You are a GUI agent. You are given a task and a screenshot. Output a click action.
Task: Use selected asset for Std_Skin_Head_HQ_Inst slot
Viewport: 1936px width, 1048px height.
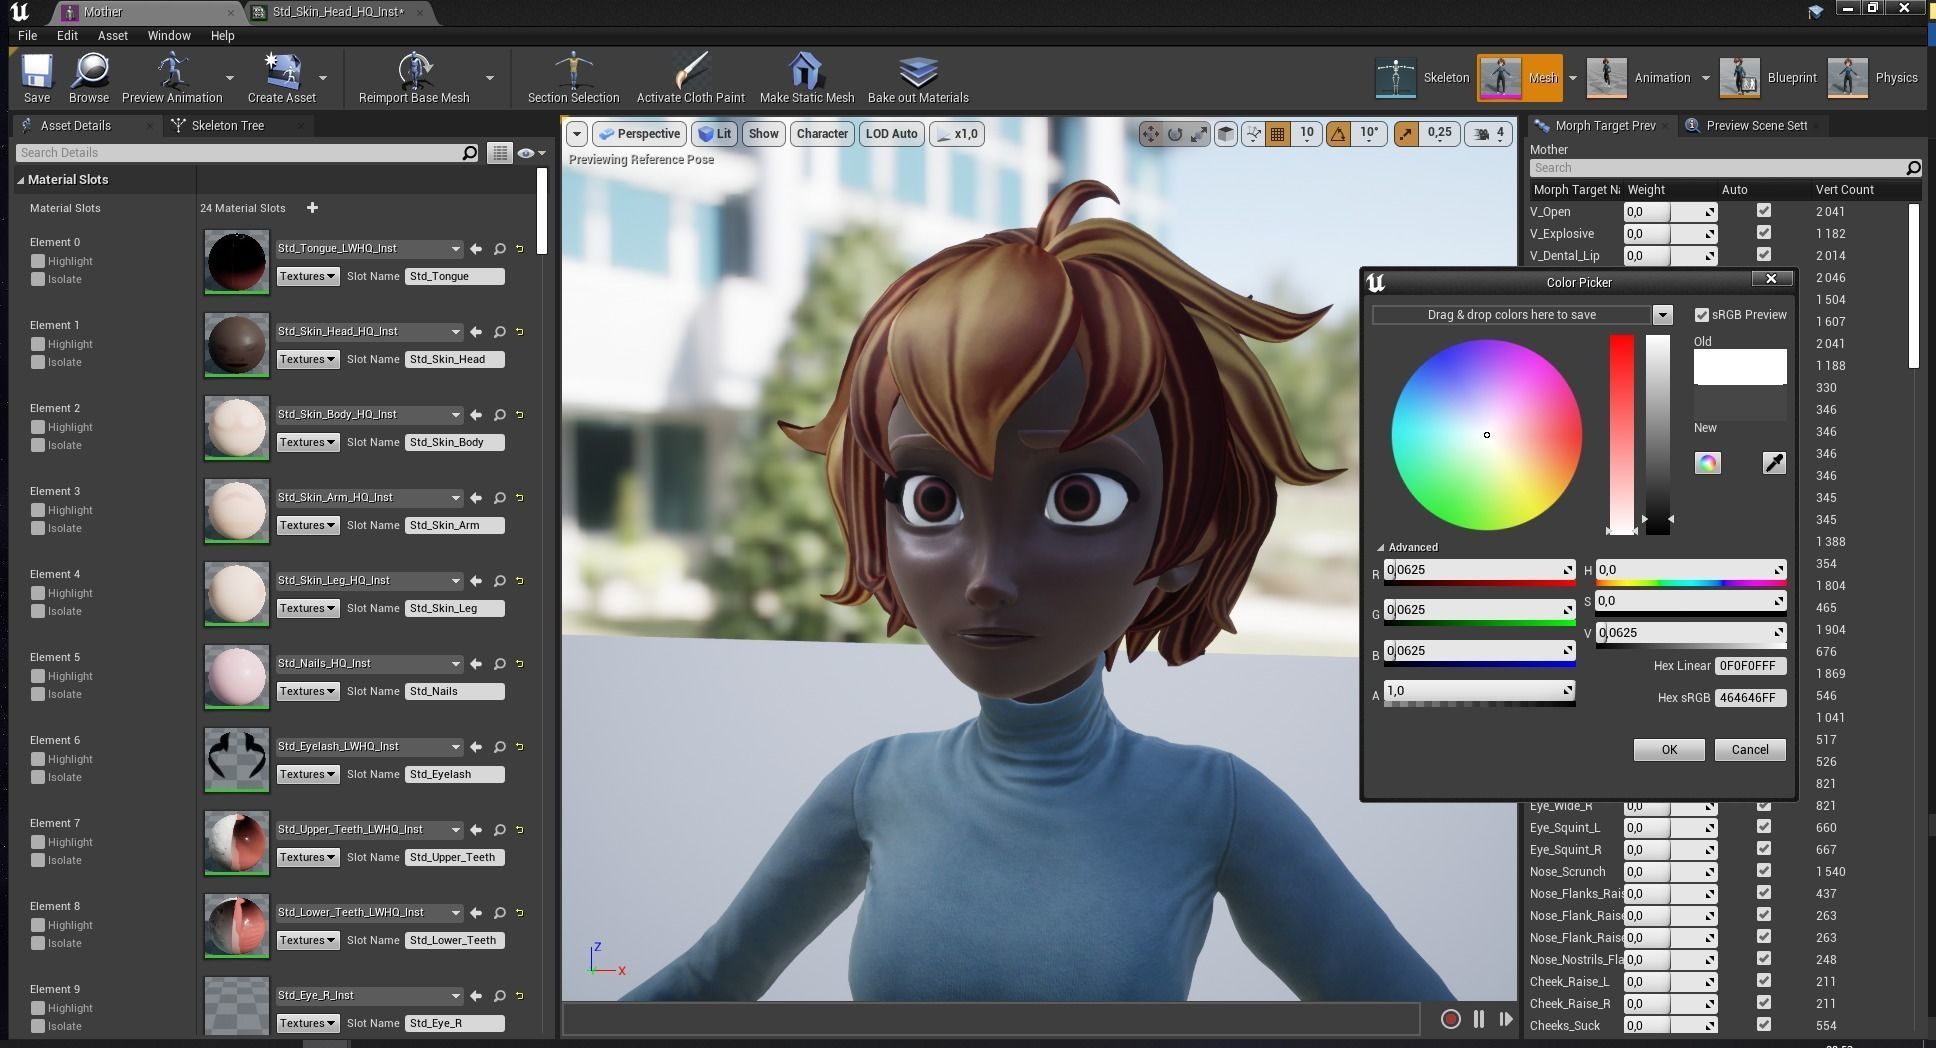tap(476, 332)
